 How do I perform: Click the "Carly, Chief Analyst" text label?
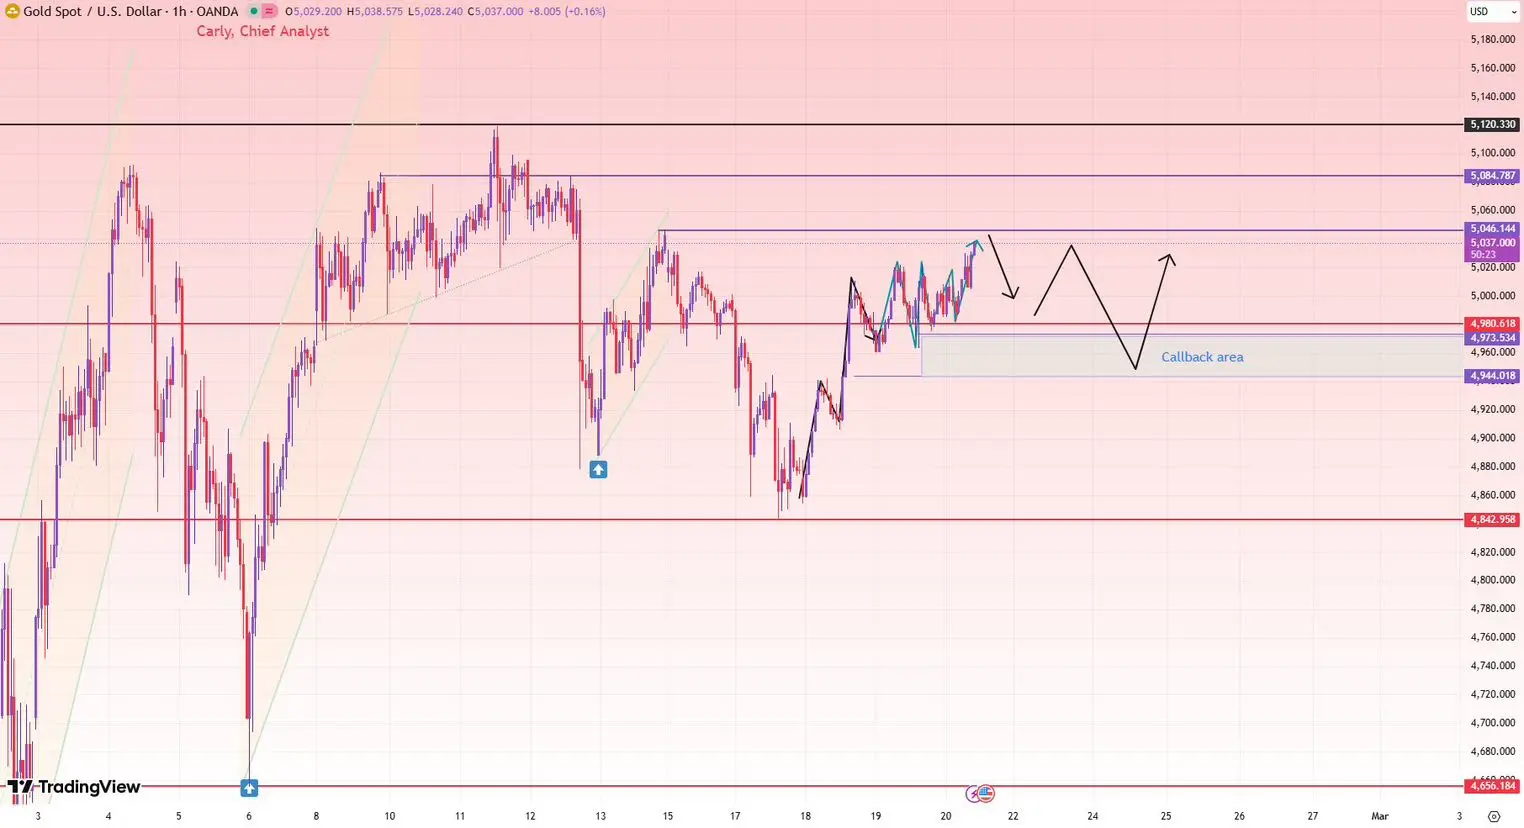point(263,31)
